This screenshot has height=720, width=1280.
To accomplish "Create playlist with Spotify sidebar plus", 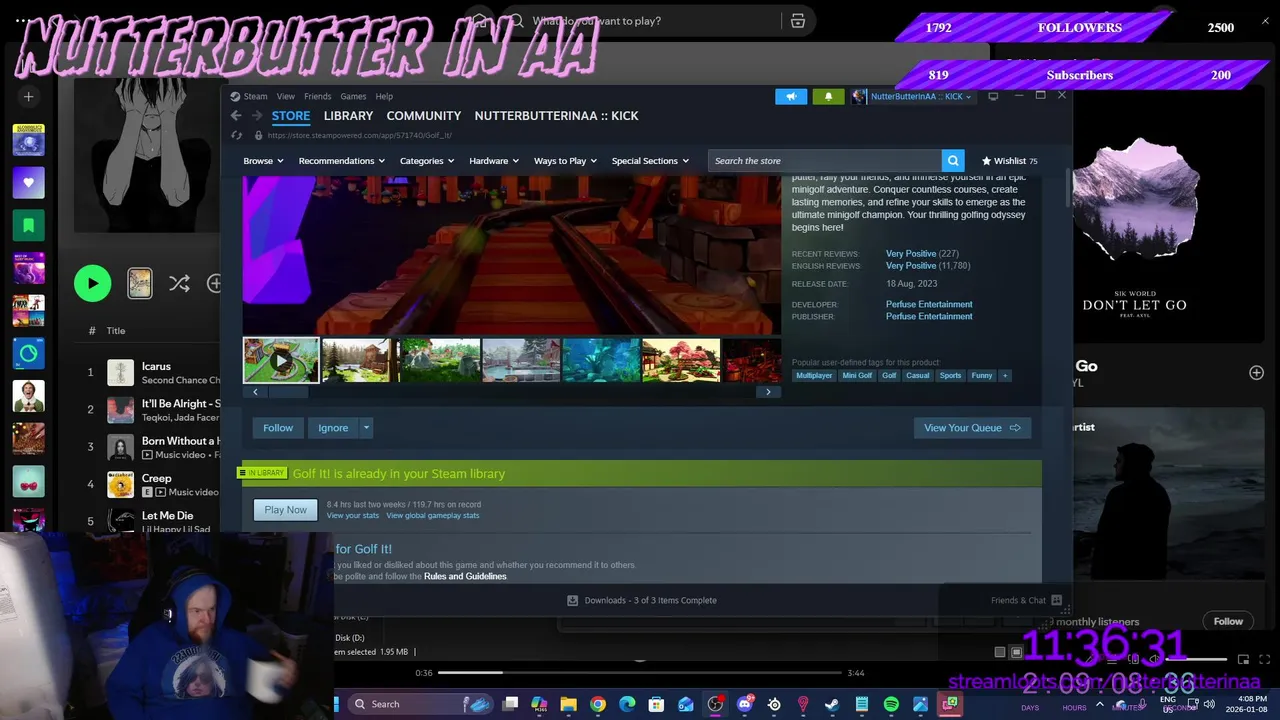I will coord(28,97).
